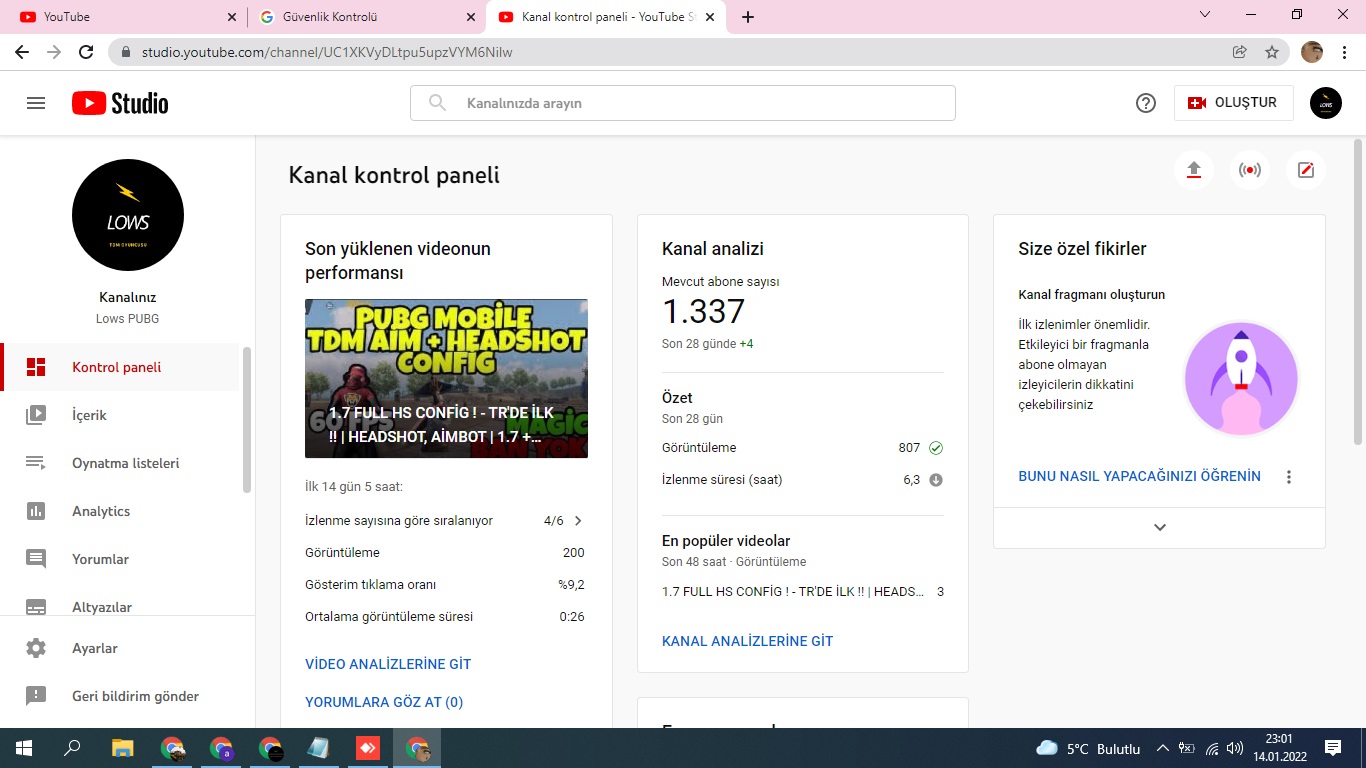Click the OLUŞTUR create button
The width and height of the screenshot is (1366, 768).
click(x=1233, y=103)
